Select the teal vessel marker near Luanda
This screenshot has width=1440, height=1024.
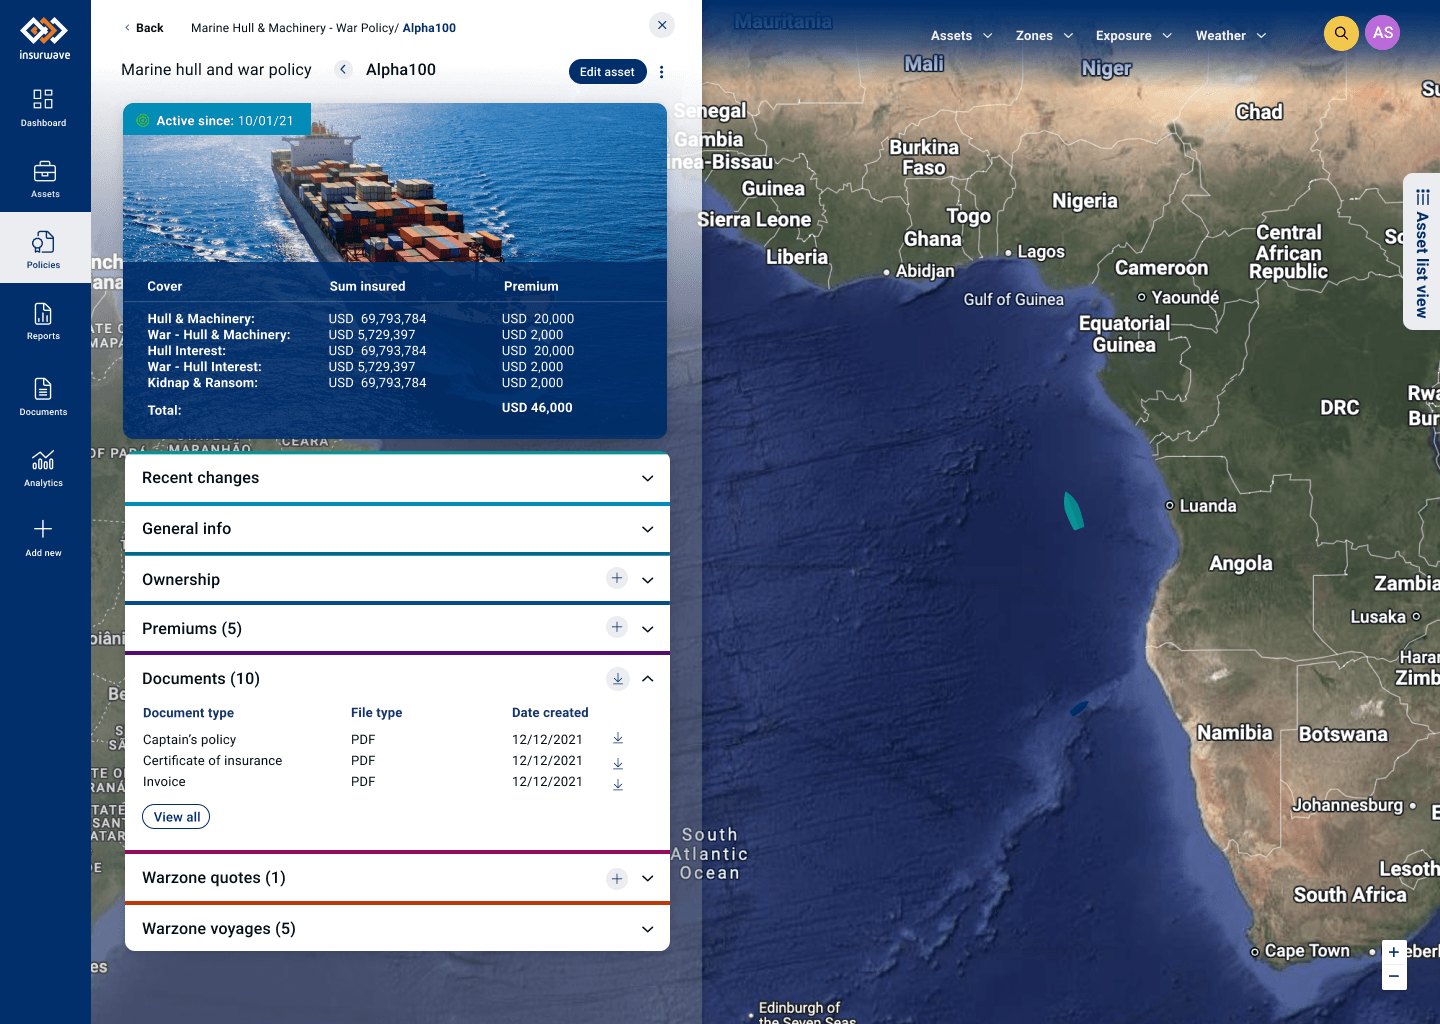(1073, 510)
